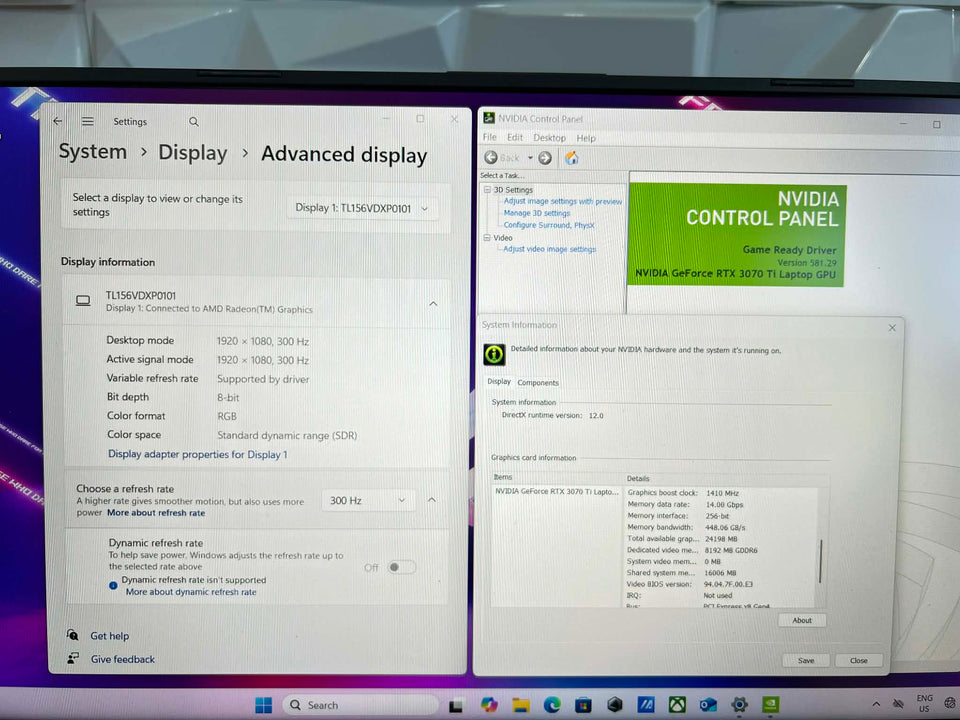Open the Xbox app from the taskbar
The width and height of the screenshot is (960, 720).
676,705
